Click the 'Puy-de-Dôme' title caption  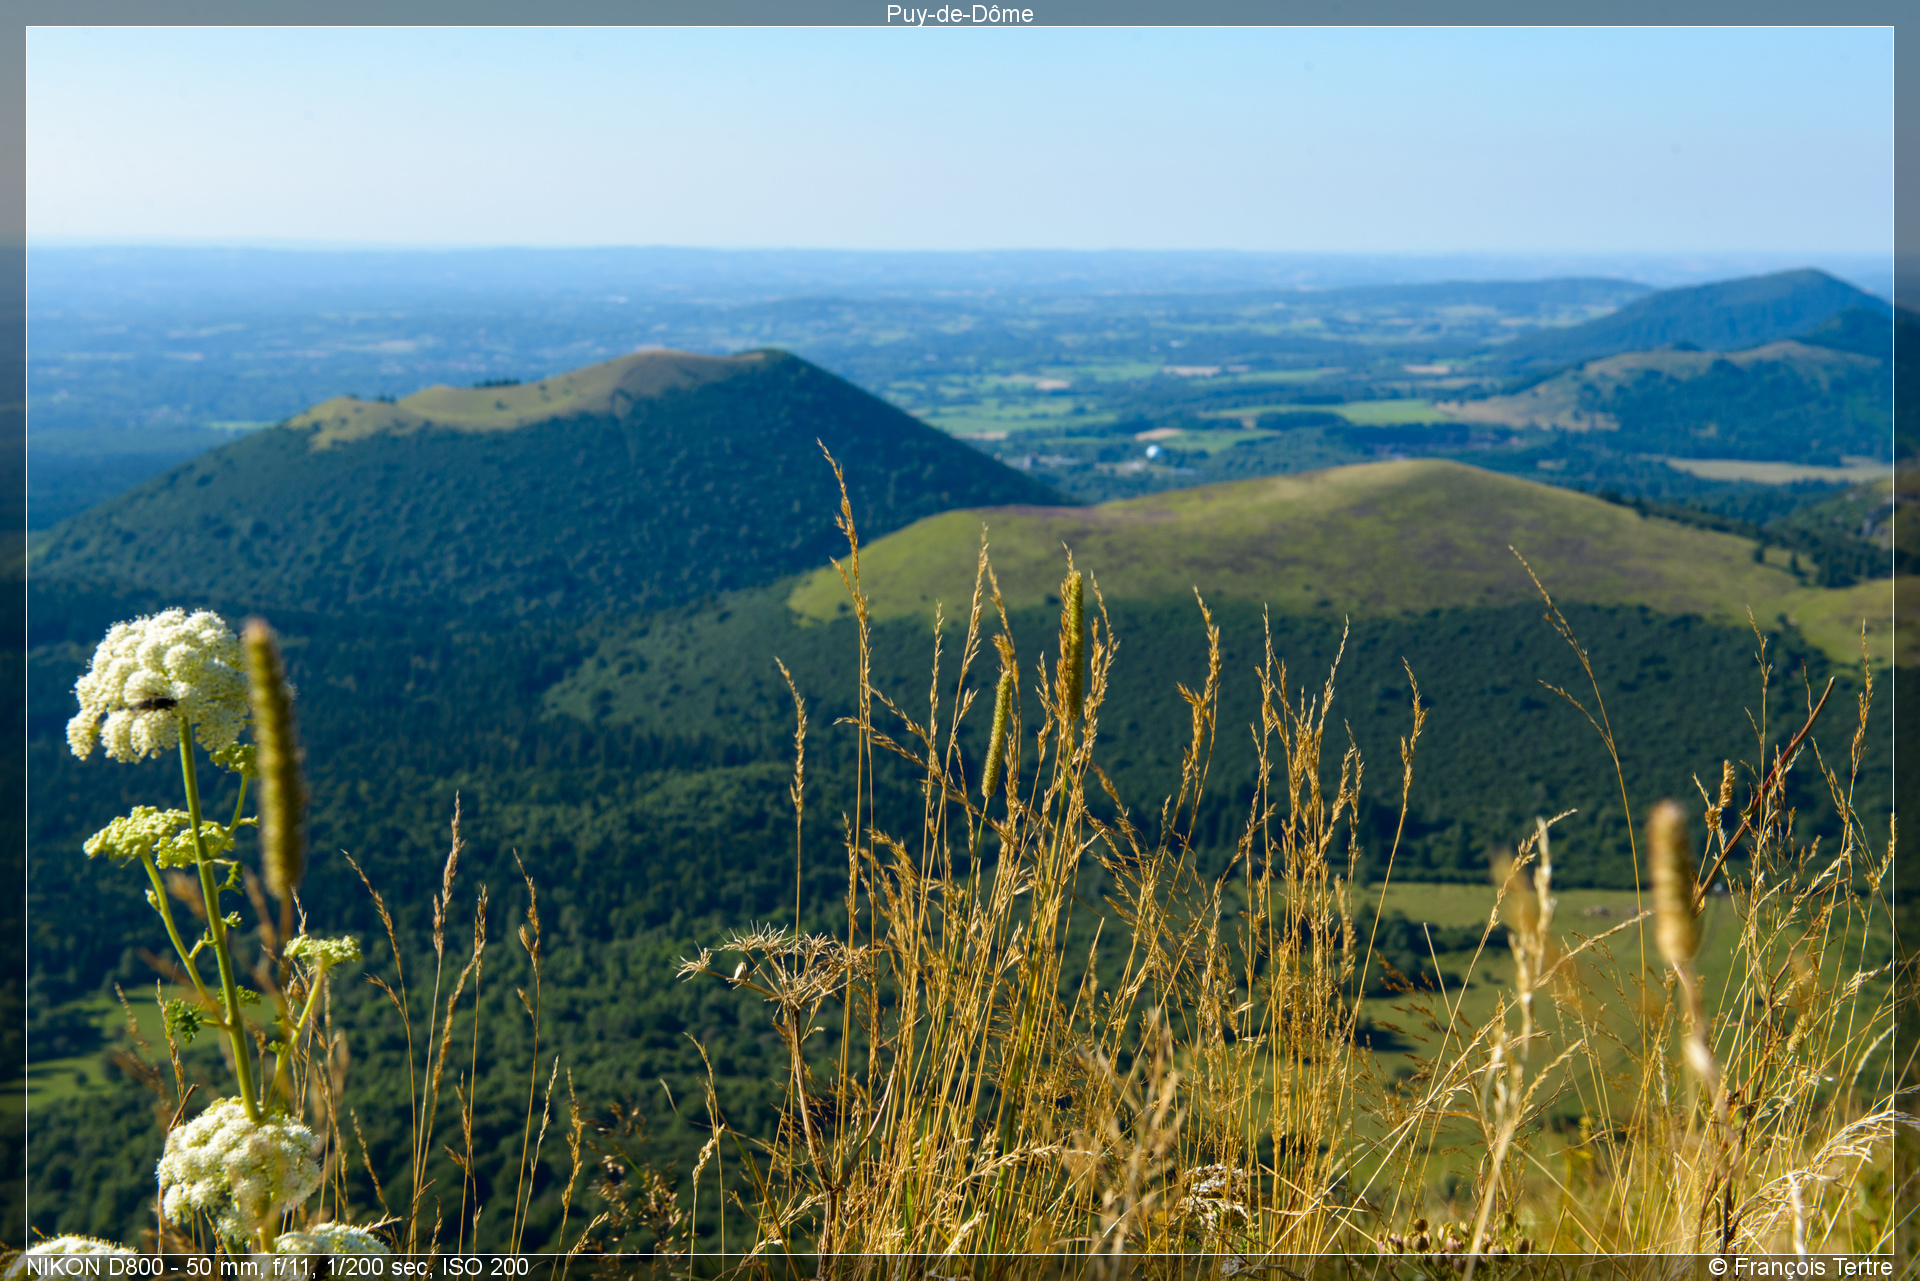959,14
